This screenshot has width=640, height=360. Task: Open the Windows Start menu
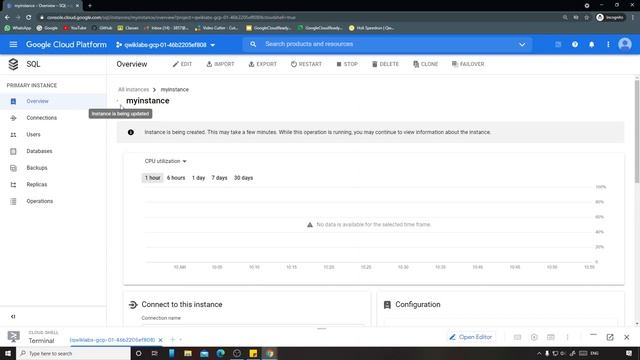pyautogui.click(x=8, y=353)
